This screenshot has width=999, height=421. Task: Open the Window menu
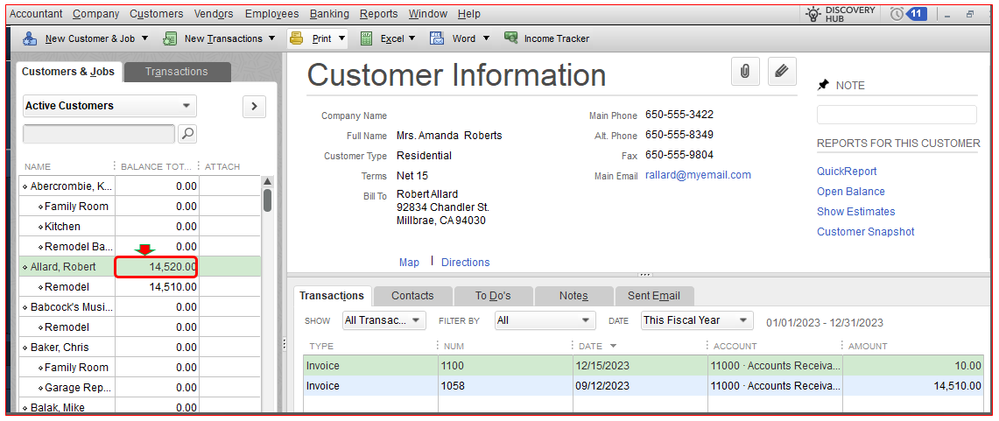428,14
